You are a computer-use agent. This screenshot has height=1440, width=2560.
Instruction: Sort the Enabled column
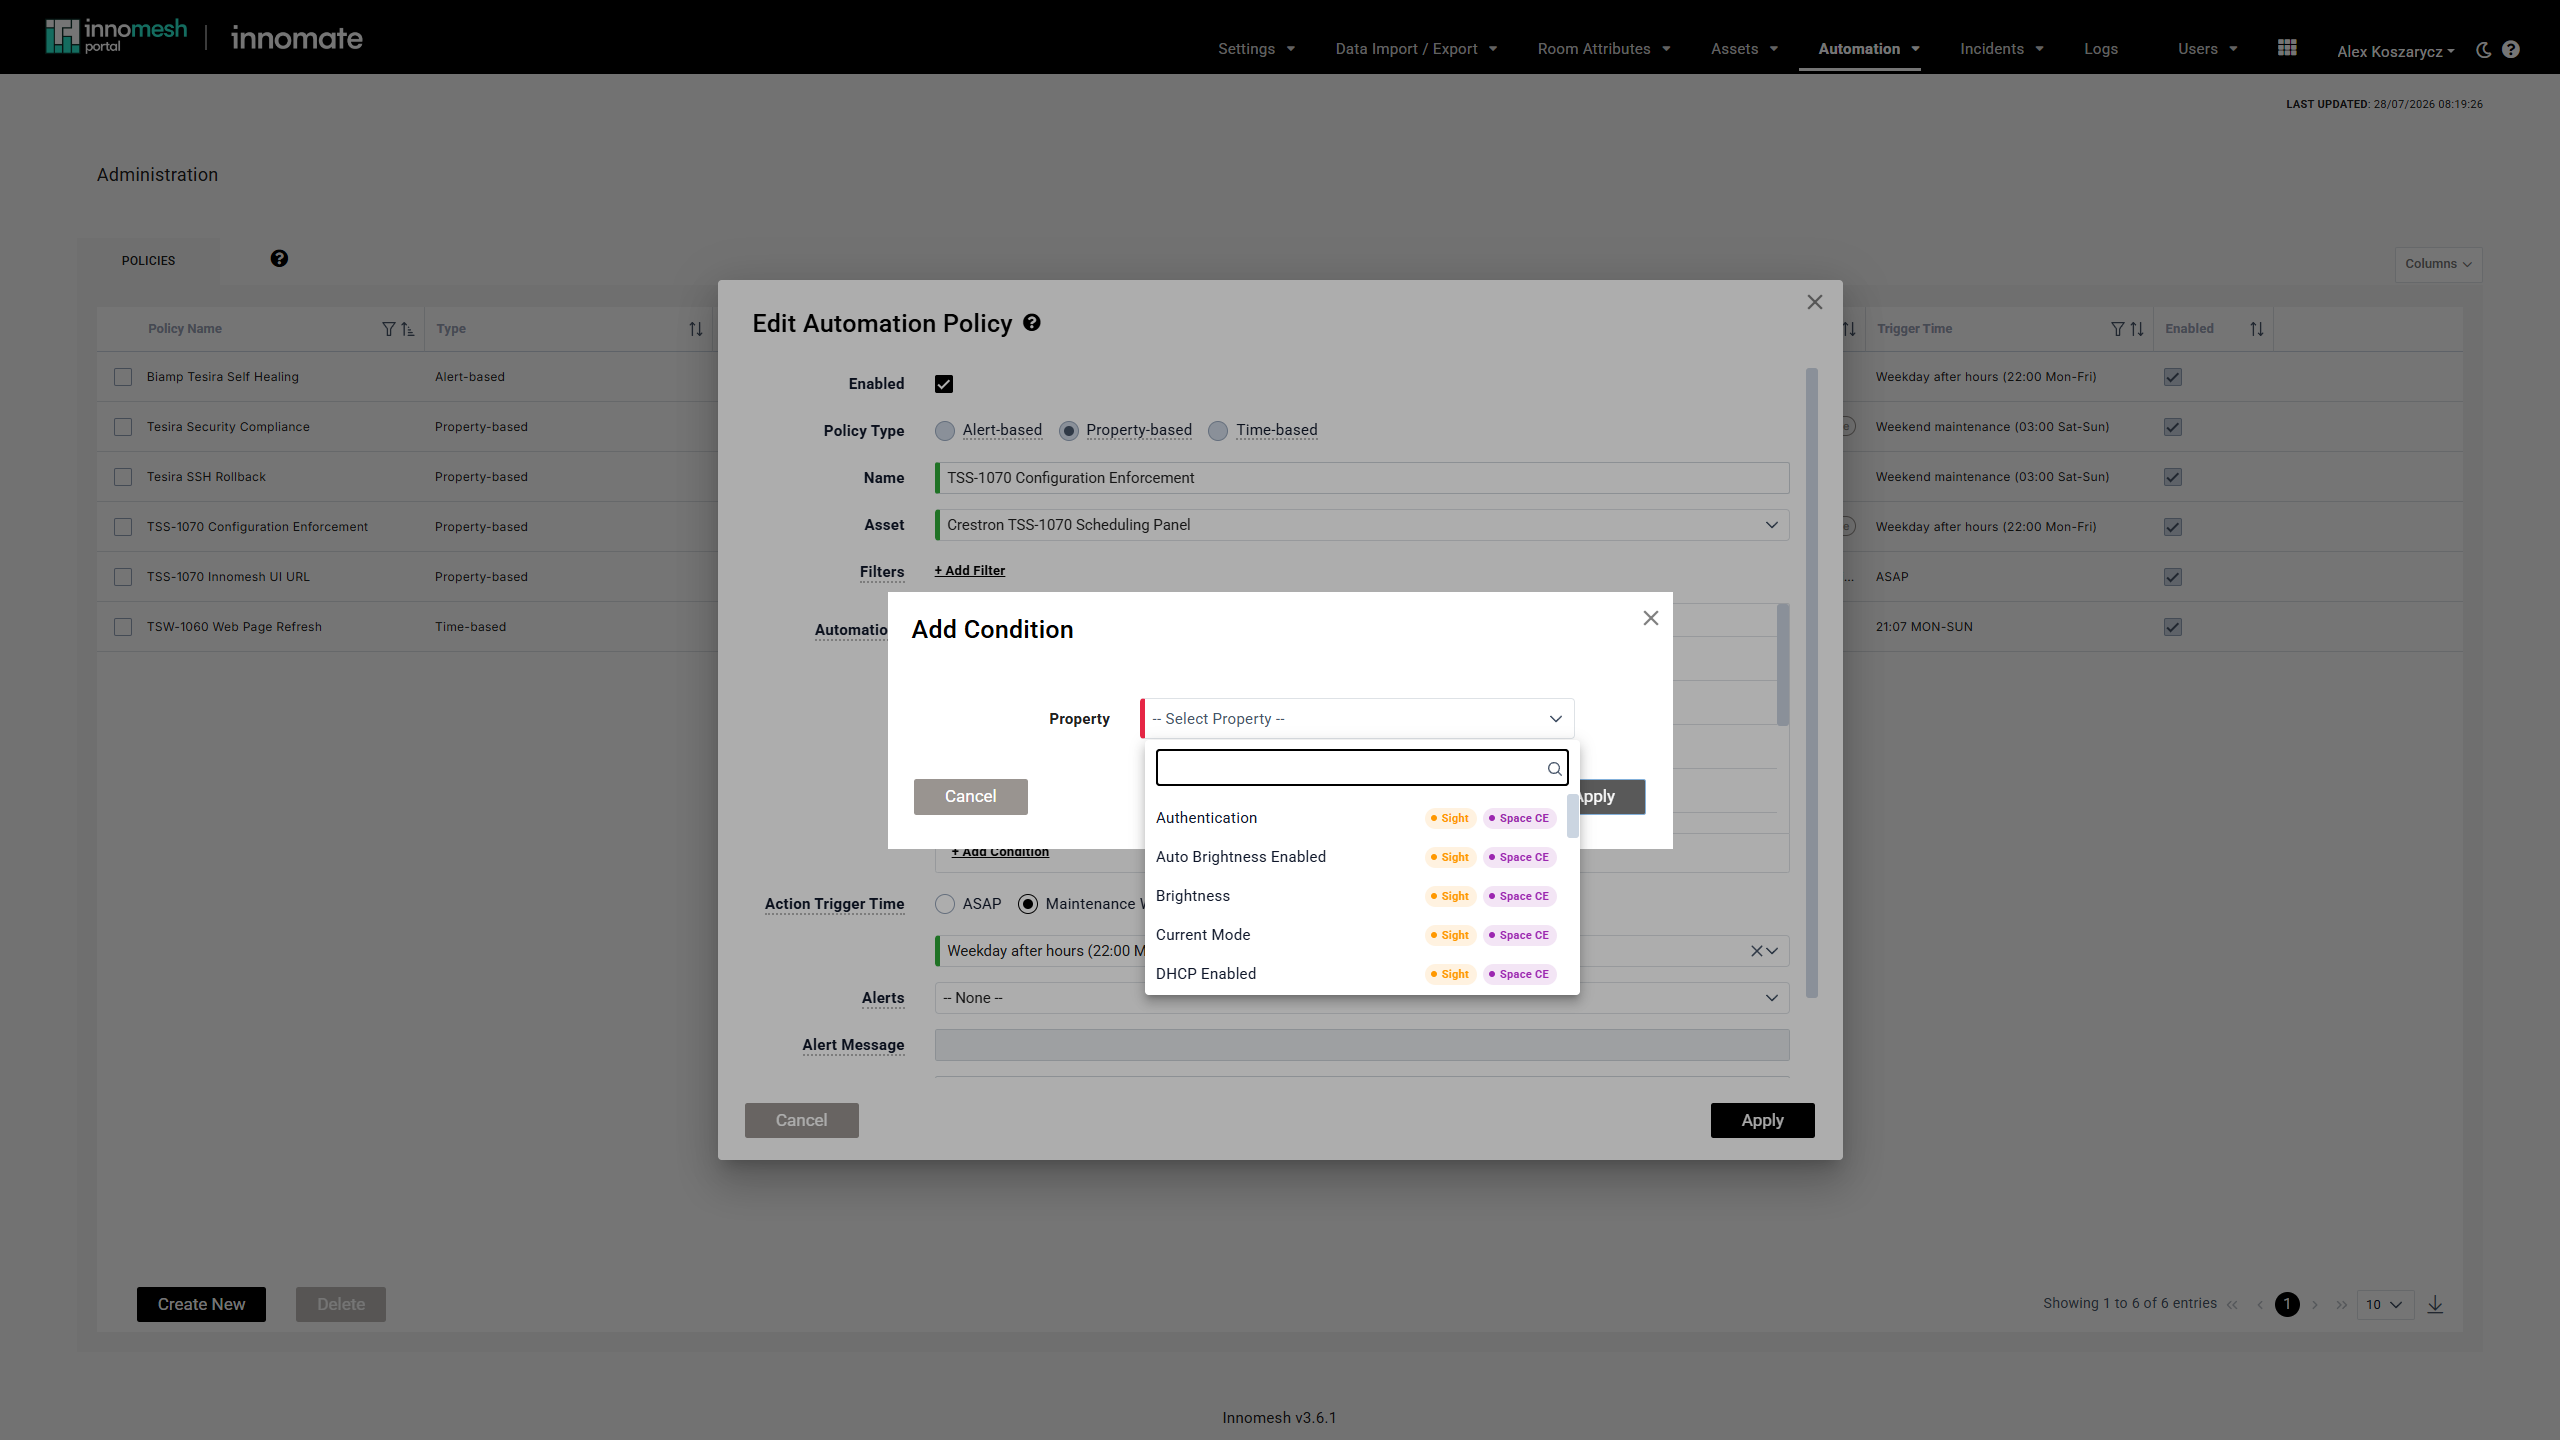click(2257, 329)
